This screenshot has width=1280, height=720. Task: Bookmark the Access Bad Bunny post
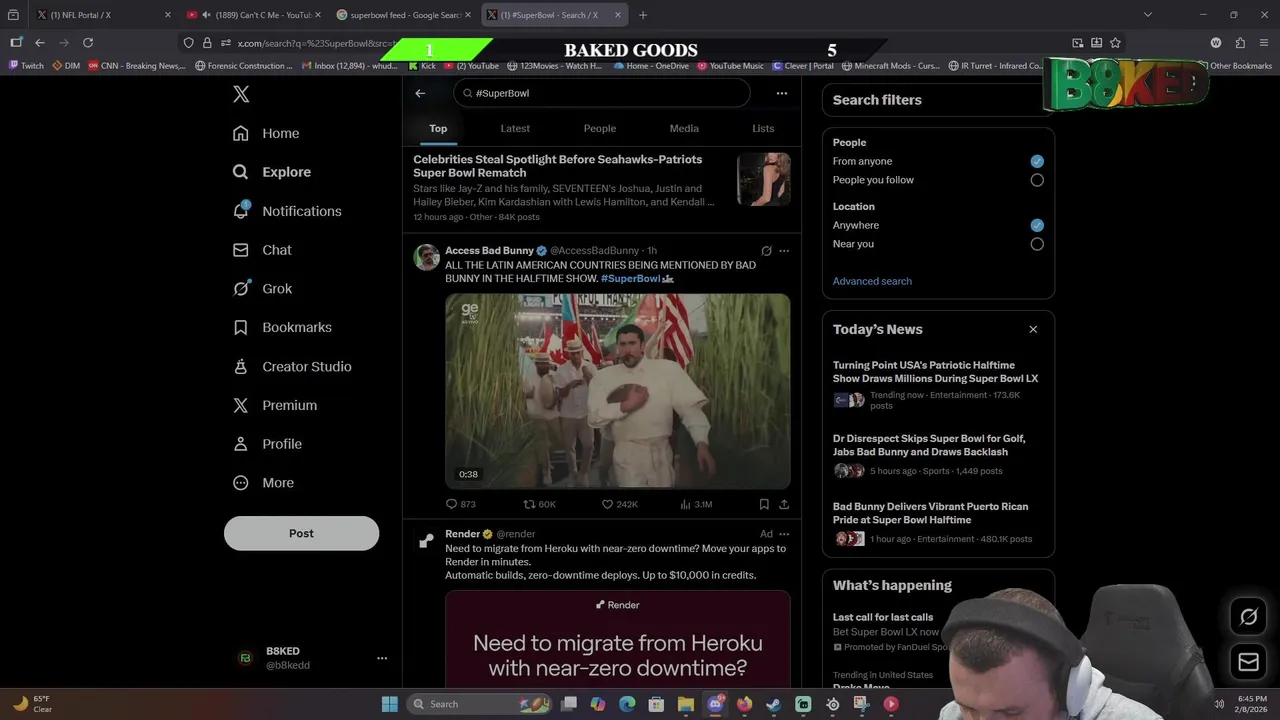[x=764, y=504]
